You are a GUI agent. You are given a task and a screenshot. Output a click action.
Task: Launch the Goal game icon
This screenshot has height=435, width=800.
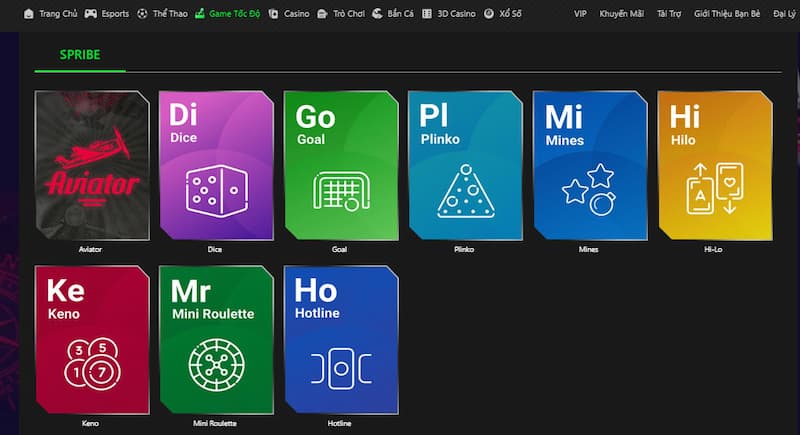click(341, 166)
